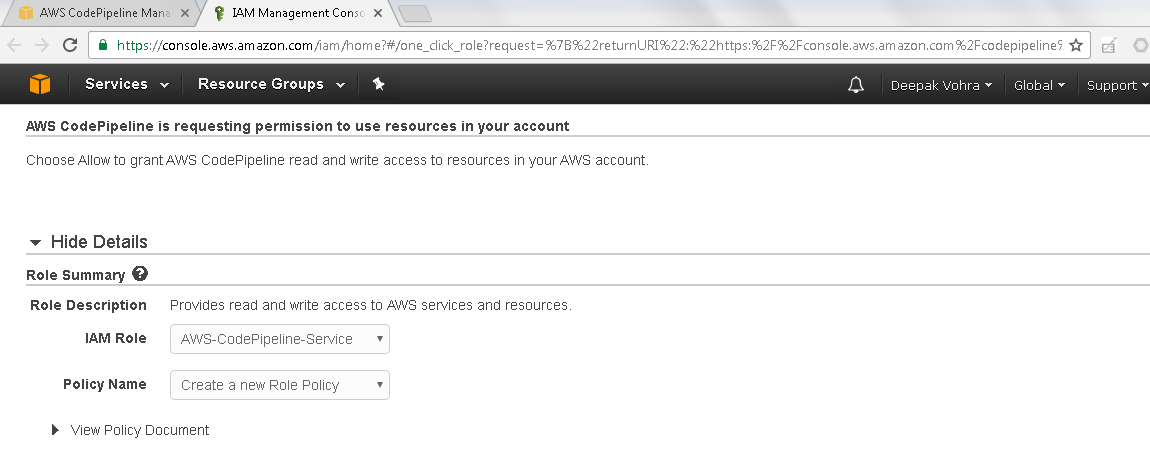Close the AWS CodePipeline Management tab
The height and width of the screenshot is (466, 1150).
(184, 13)
